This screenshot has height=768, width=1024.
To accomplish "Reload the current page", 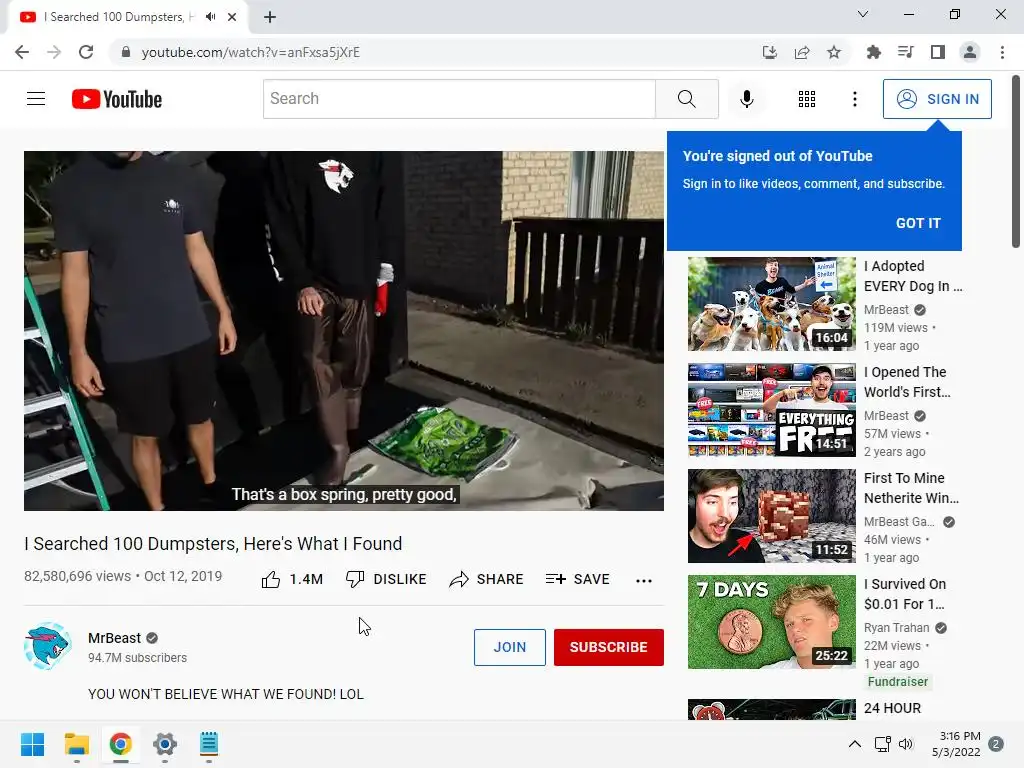I will pos(86,52).
